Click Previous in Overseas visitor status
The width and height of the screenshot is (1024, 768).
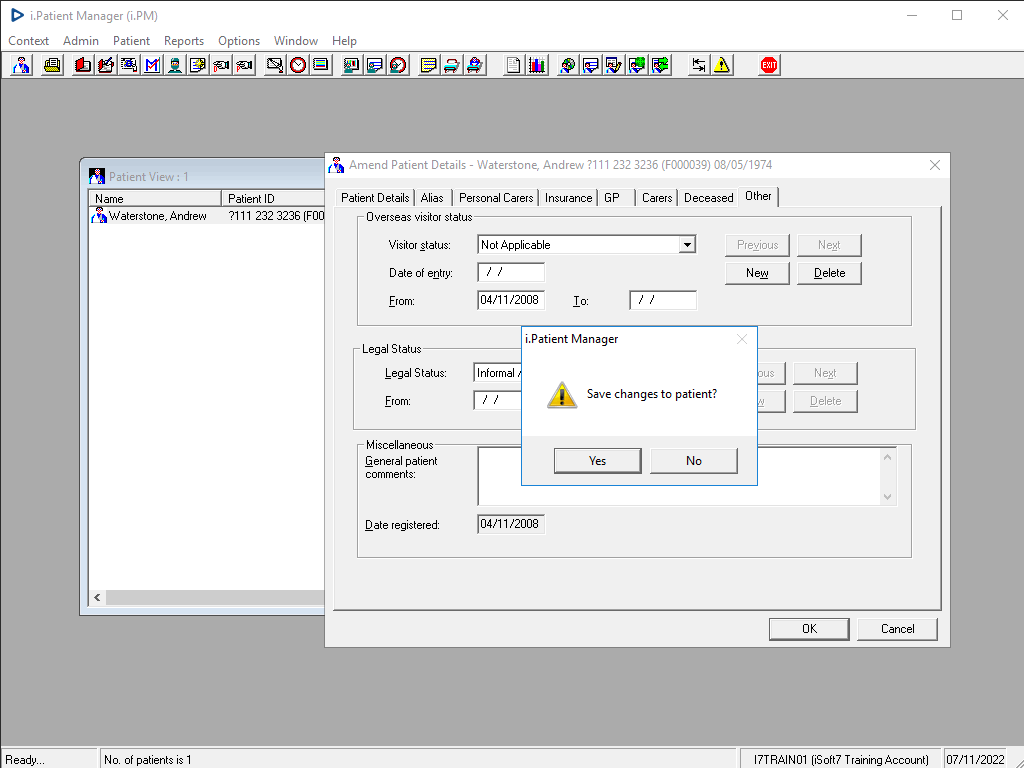click(x=757, y=245)
